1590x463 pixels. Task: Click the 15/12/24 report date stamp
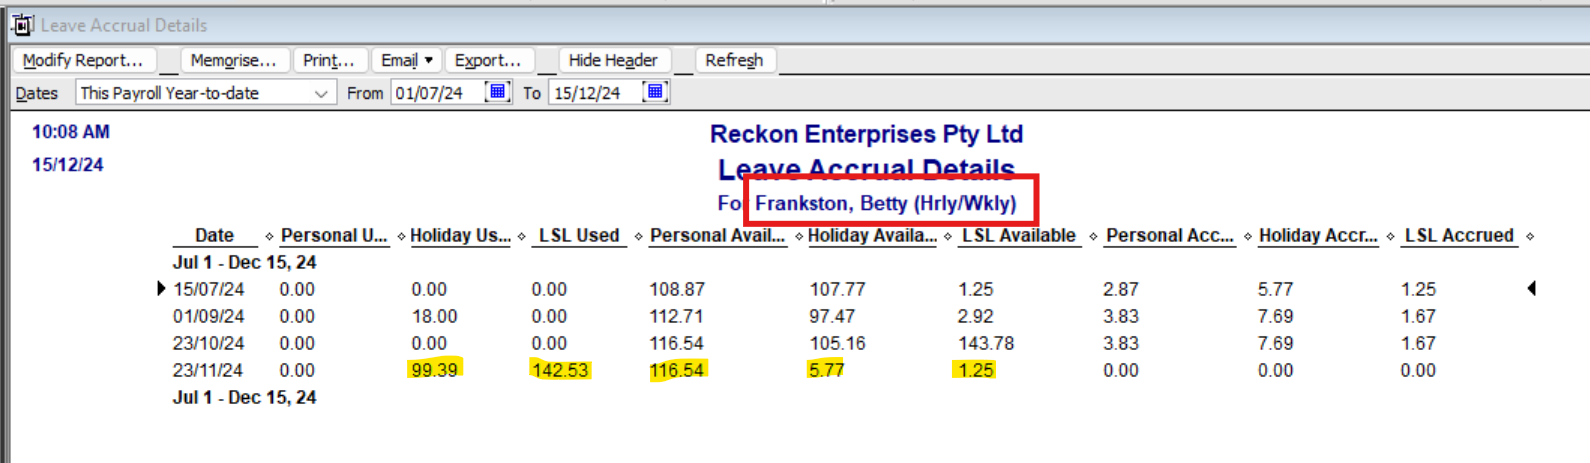pyautogui.click(x=67, y=165)
